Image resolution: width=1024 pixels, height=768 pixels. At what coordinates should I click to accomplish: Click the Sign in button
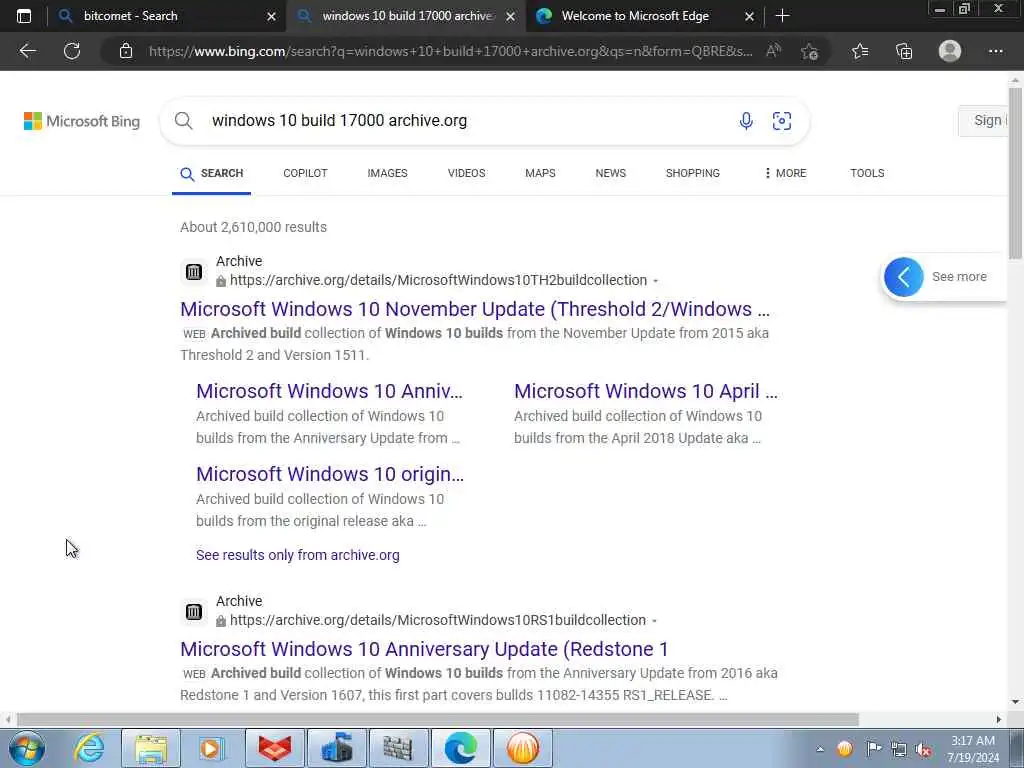(x=984, y=121)
